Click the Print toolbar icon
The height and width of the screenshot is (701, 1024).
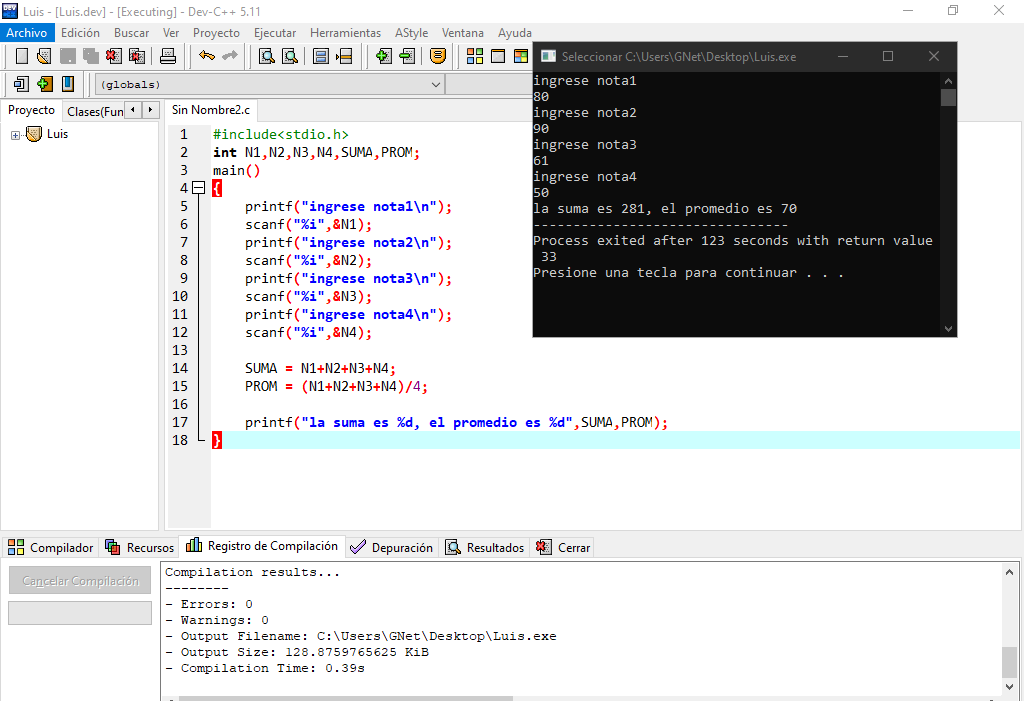tap(168, 56)
